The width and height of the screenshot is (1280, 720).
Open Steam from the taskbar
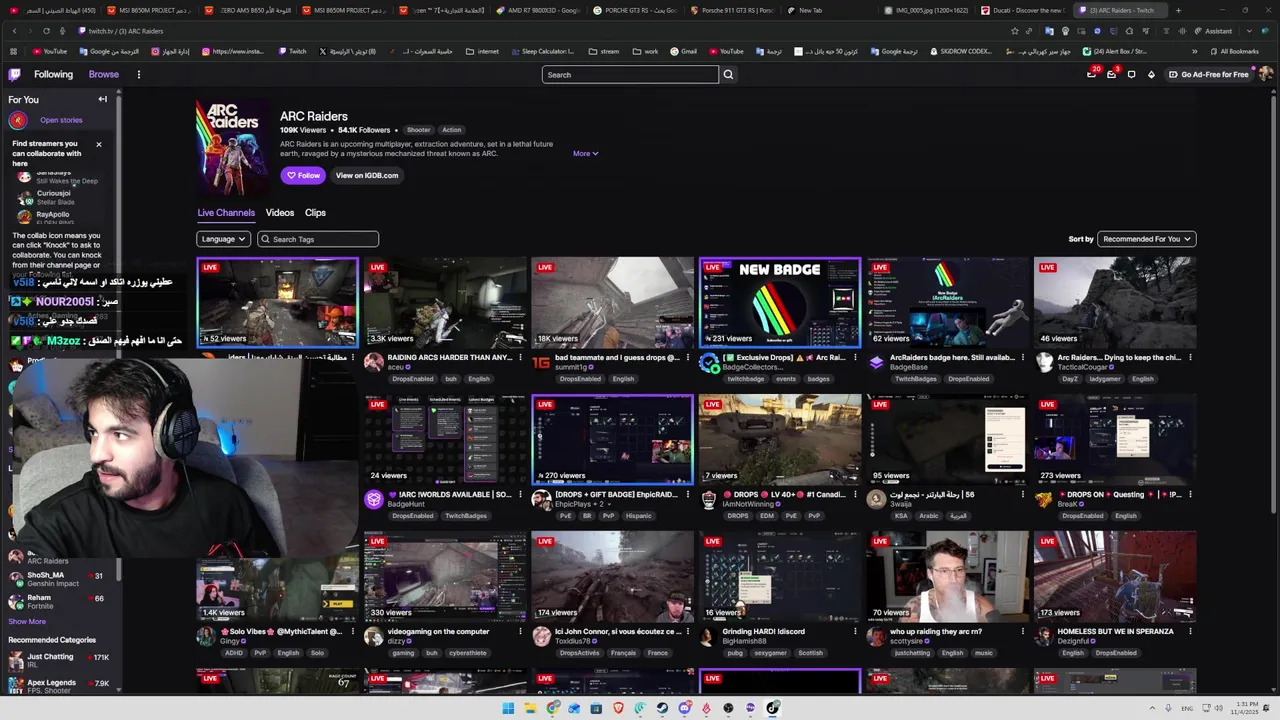662,708
